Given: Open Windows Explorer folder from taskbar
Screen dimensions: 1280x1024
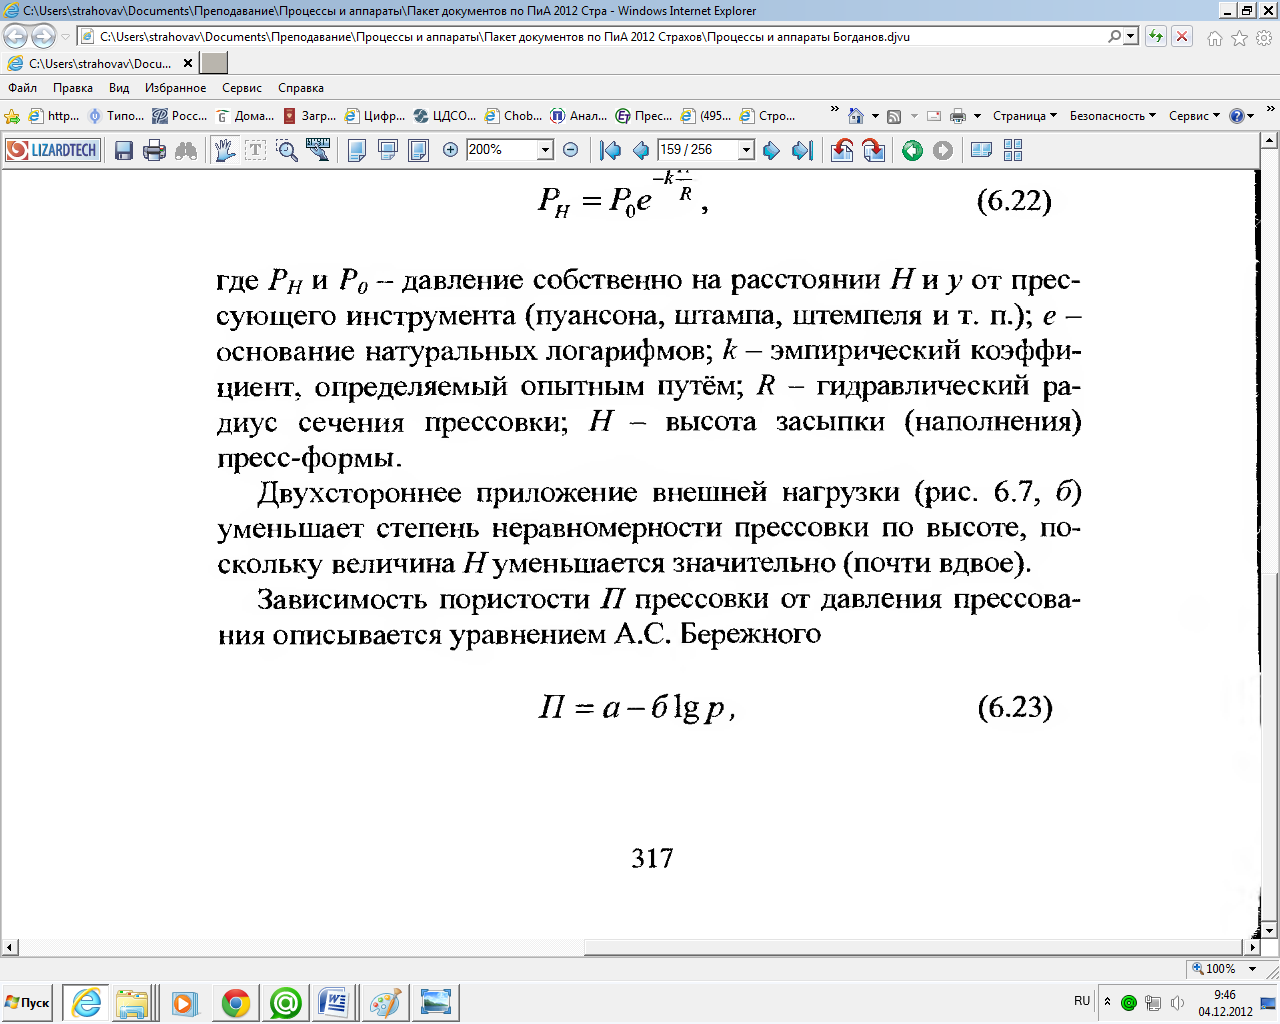Looking at the screenshot, I should point(132,1002).
